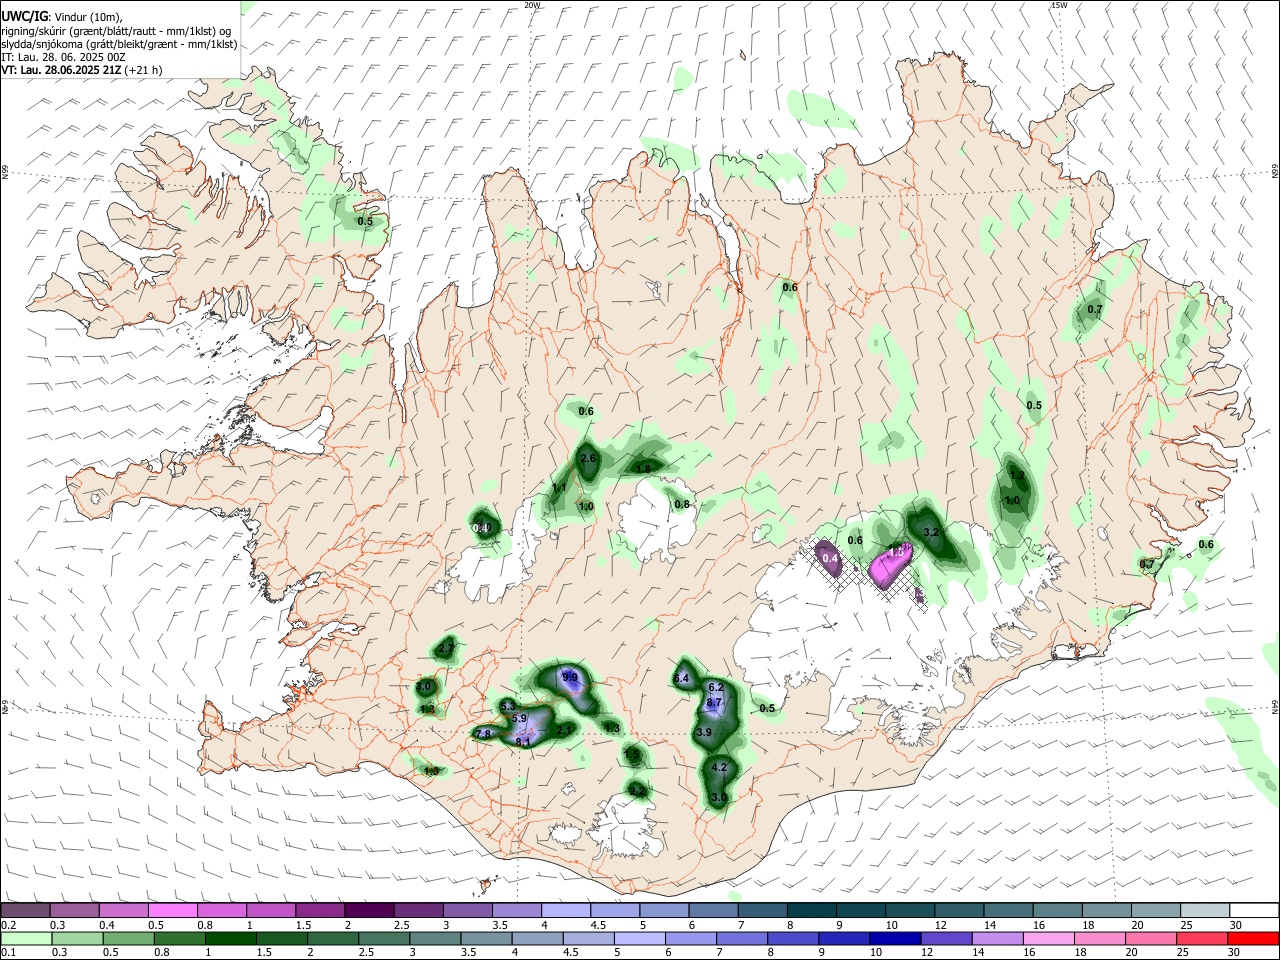Click the 8.1 precipitation value
The image size is (1280, 960).
pyautogui.click(x=523, y=742)
